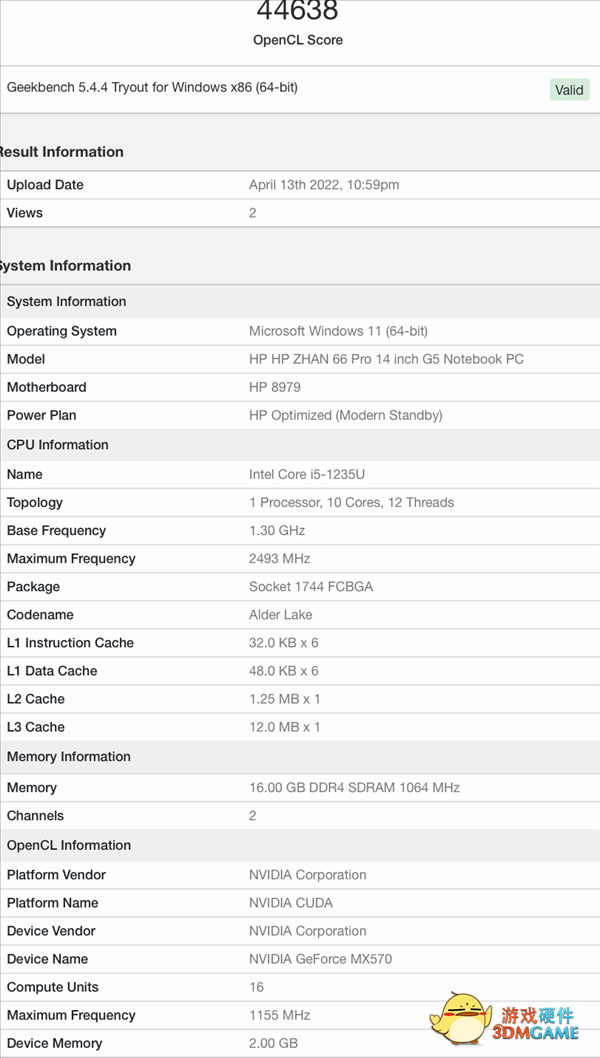Select 'Socket 1744 FCBGA' value

pos(311,587)
